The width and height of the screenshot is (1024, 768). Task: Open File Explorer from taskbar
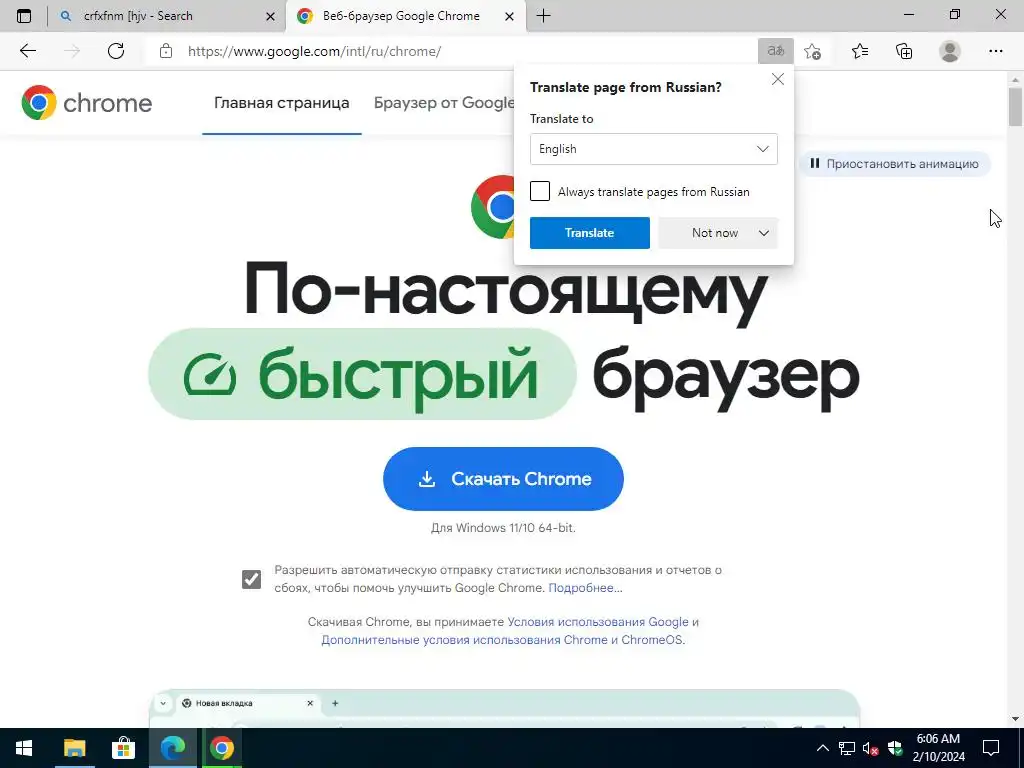coord(74,748)
